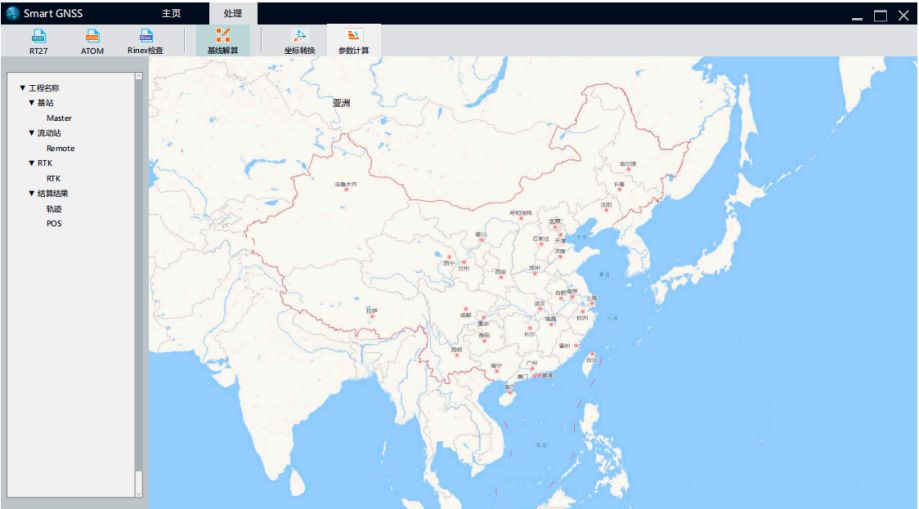Image resolution: width=919 pixels, height=509 pixels.
Task: Select the 处理 tab
Action: click(x=233, y=13)
